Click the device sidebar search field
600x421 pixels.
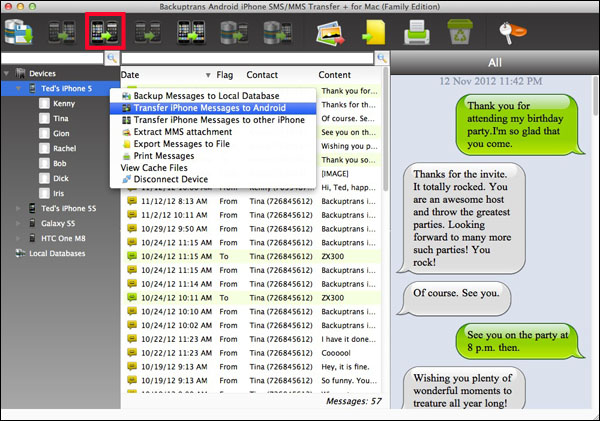[x=52, y=58]
